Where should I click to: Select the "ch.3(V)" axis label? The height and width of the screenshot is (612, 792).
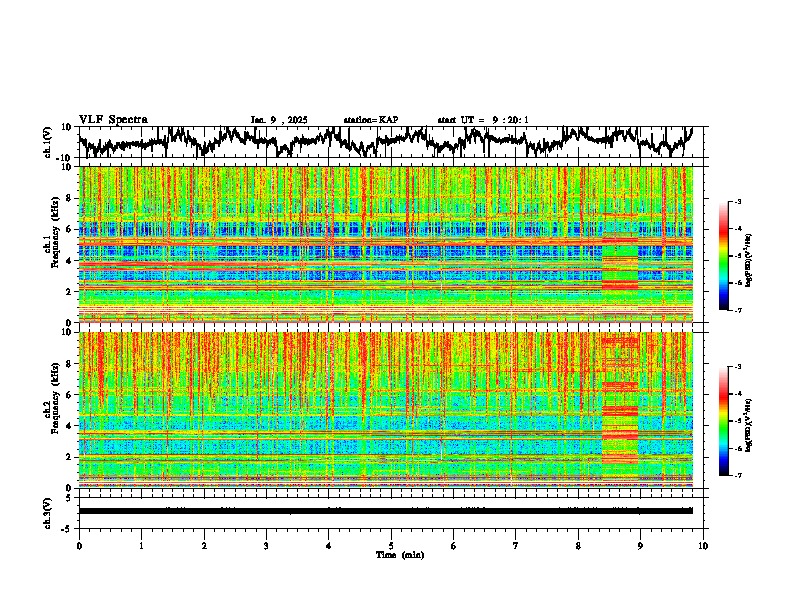coord(48,513)
